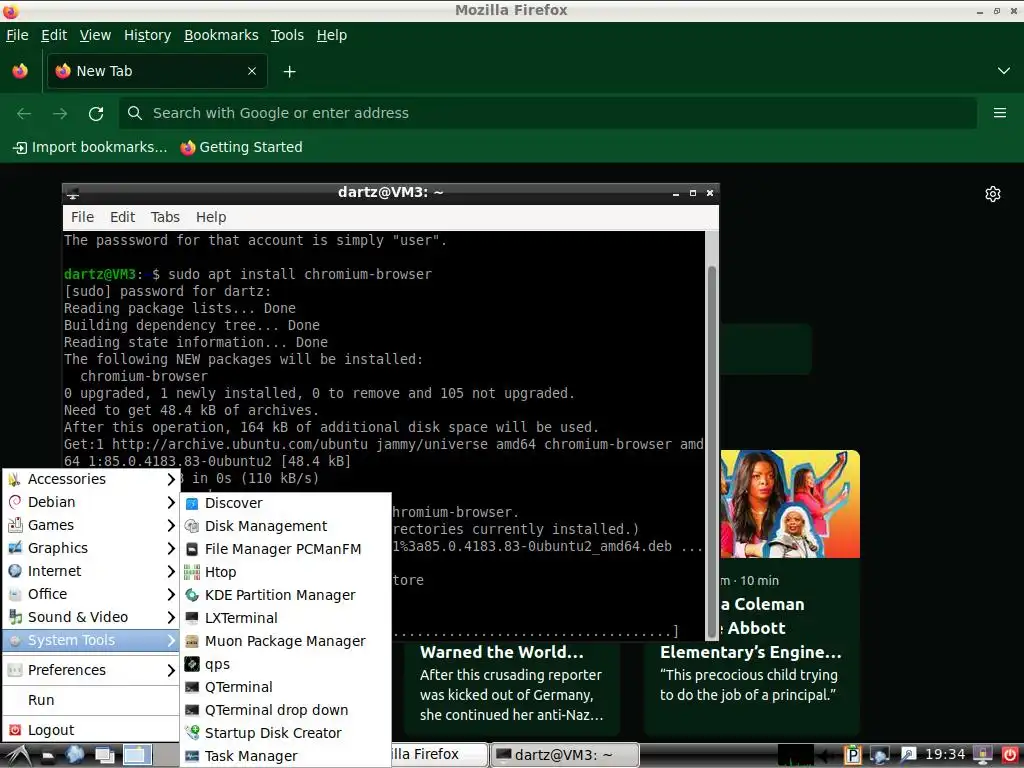Click the New Tab tab label
Image resolution: width=1024 pixels, height=768 pixels.
click(104, 71)
